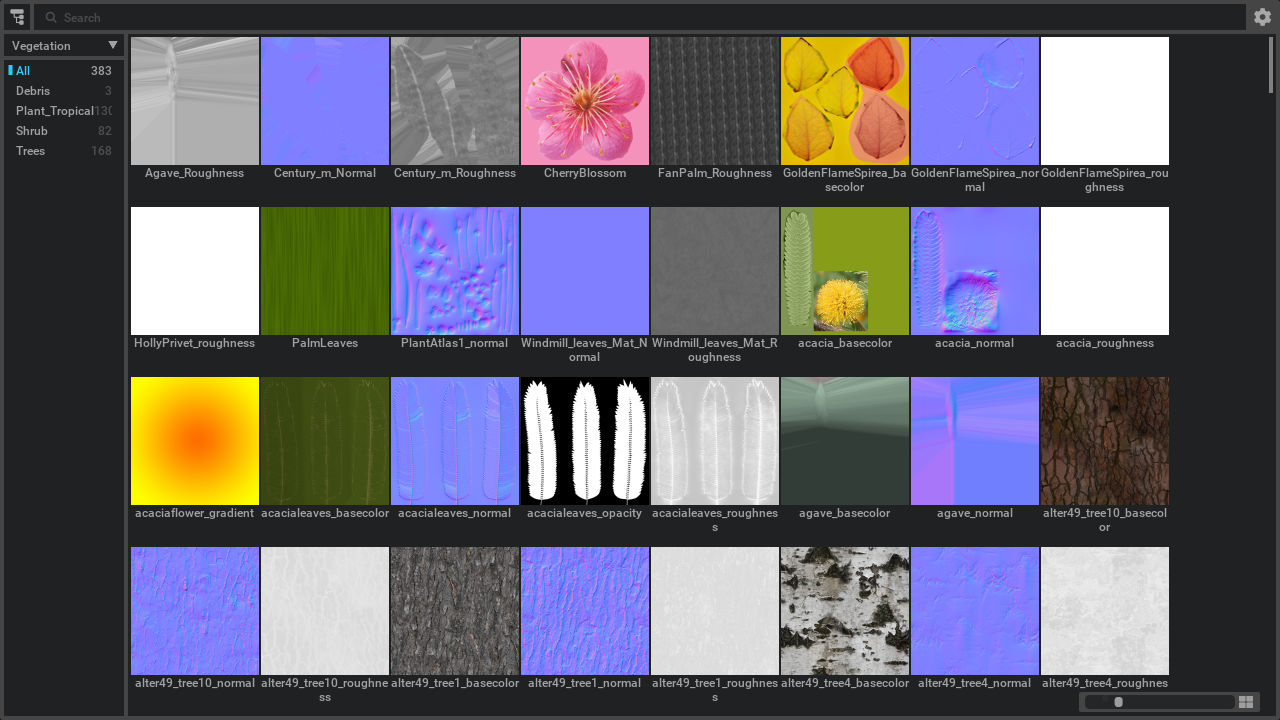Screen dimensions: 1280x720
Task: Select the PlantAtlas1_normal map thumbnail
Action: tap(455, 271)
